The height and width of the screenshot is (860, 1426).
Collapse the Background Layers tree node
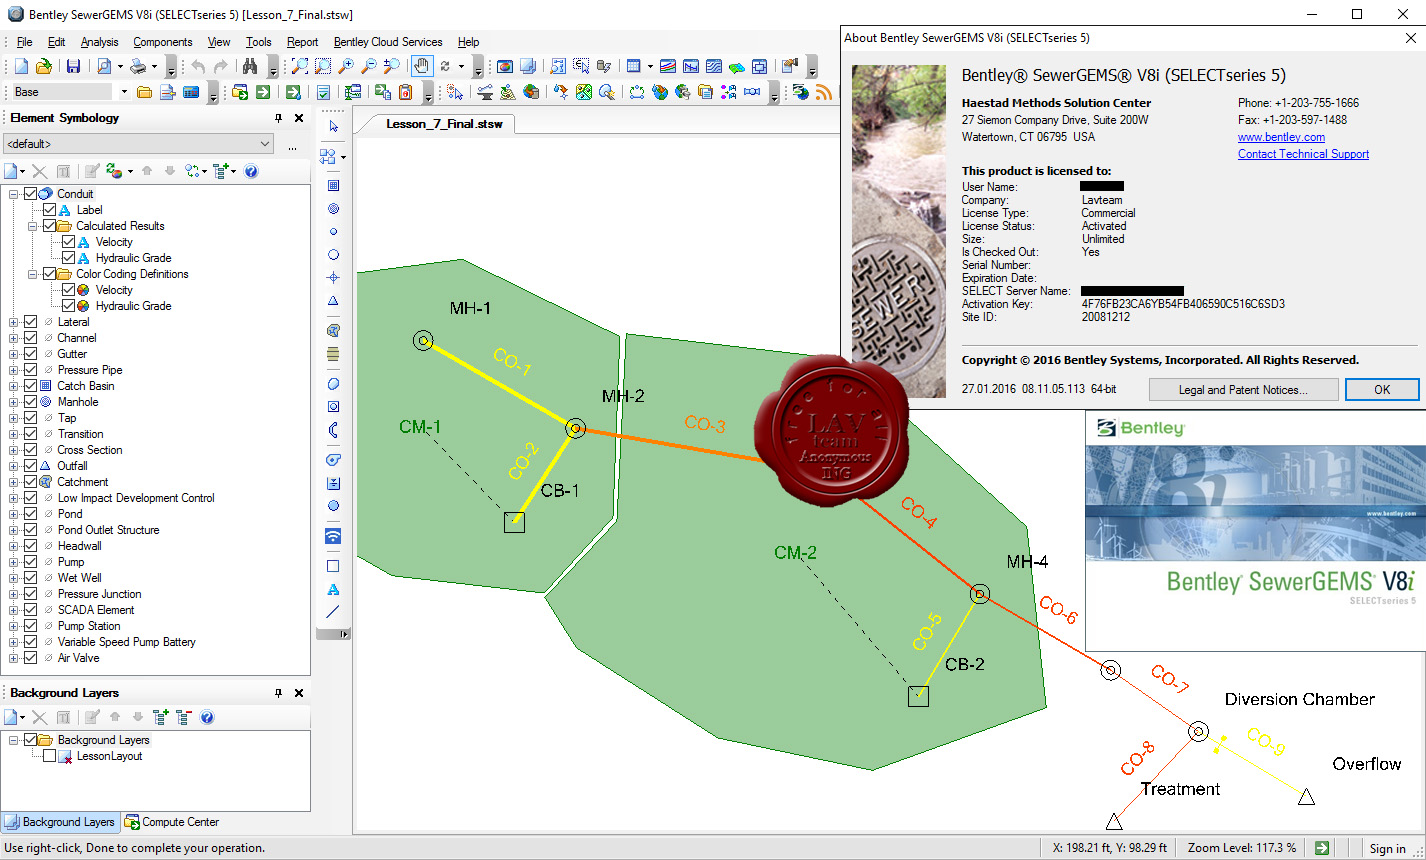pos(14,740)
